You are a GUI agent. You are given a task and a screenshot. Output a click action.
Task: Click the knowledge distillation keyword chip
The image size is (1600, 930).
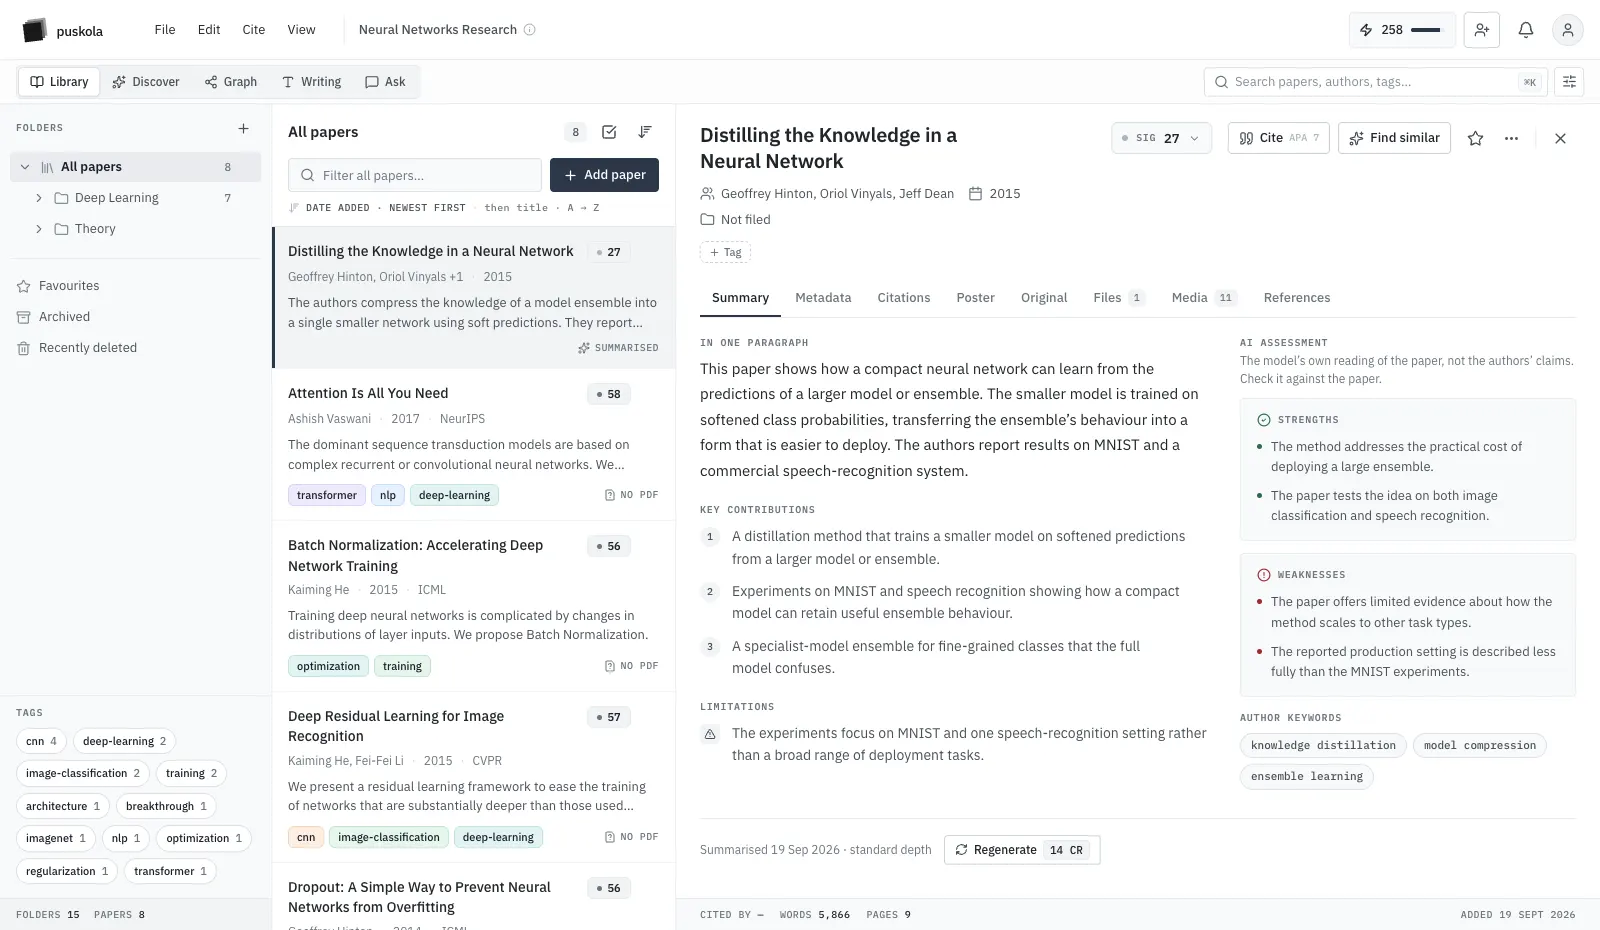coord(1323,746)
